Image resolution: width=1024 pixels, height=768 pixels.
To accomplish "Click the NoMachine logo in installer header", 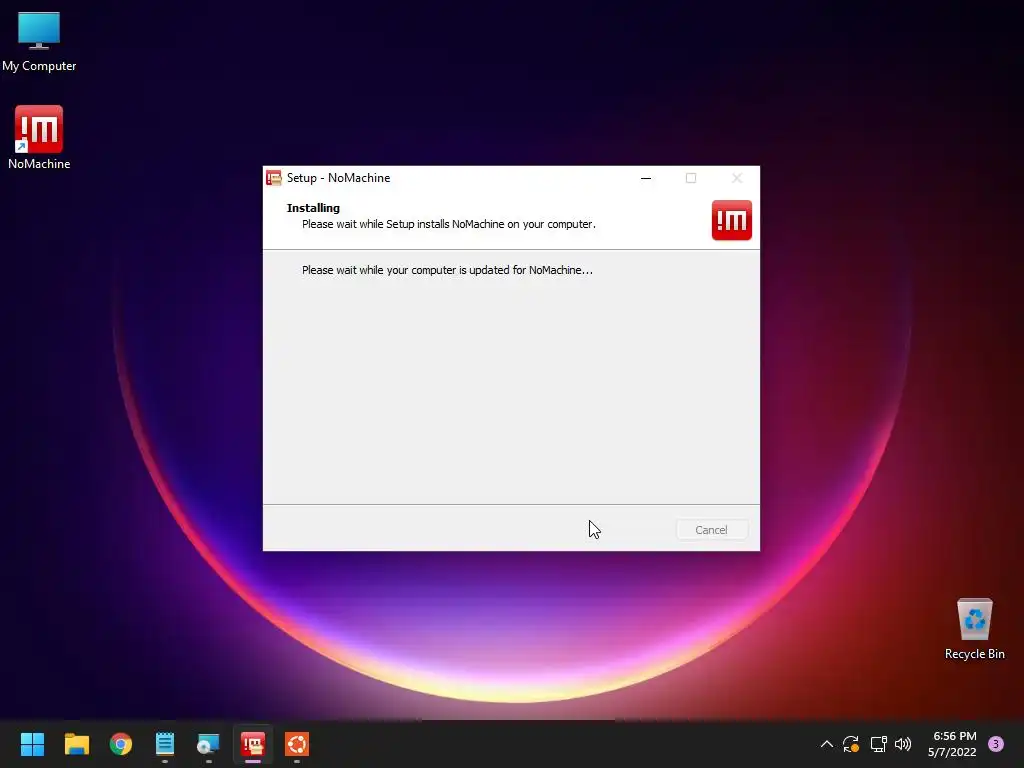I will (731, 220).
